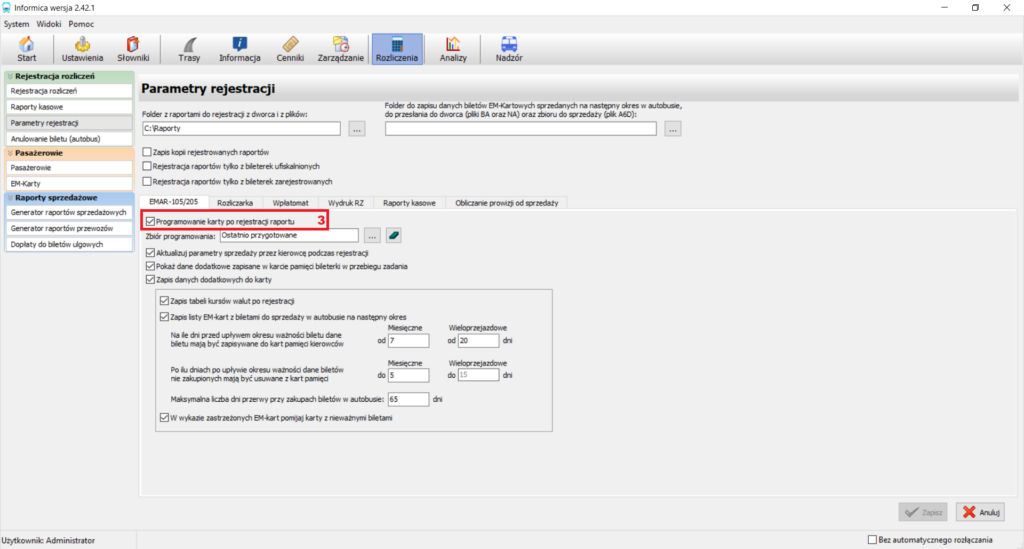Open the Zarządzanie management icon

pos(341,50)
